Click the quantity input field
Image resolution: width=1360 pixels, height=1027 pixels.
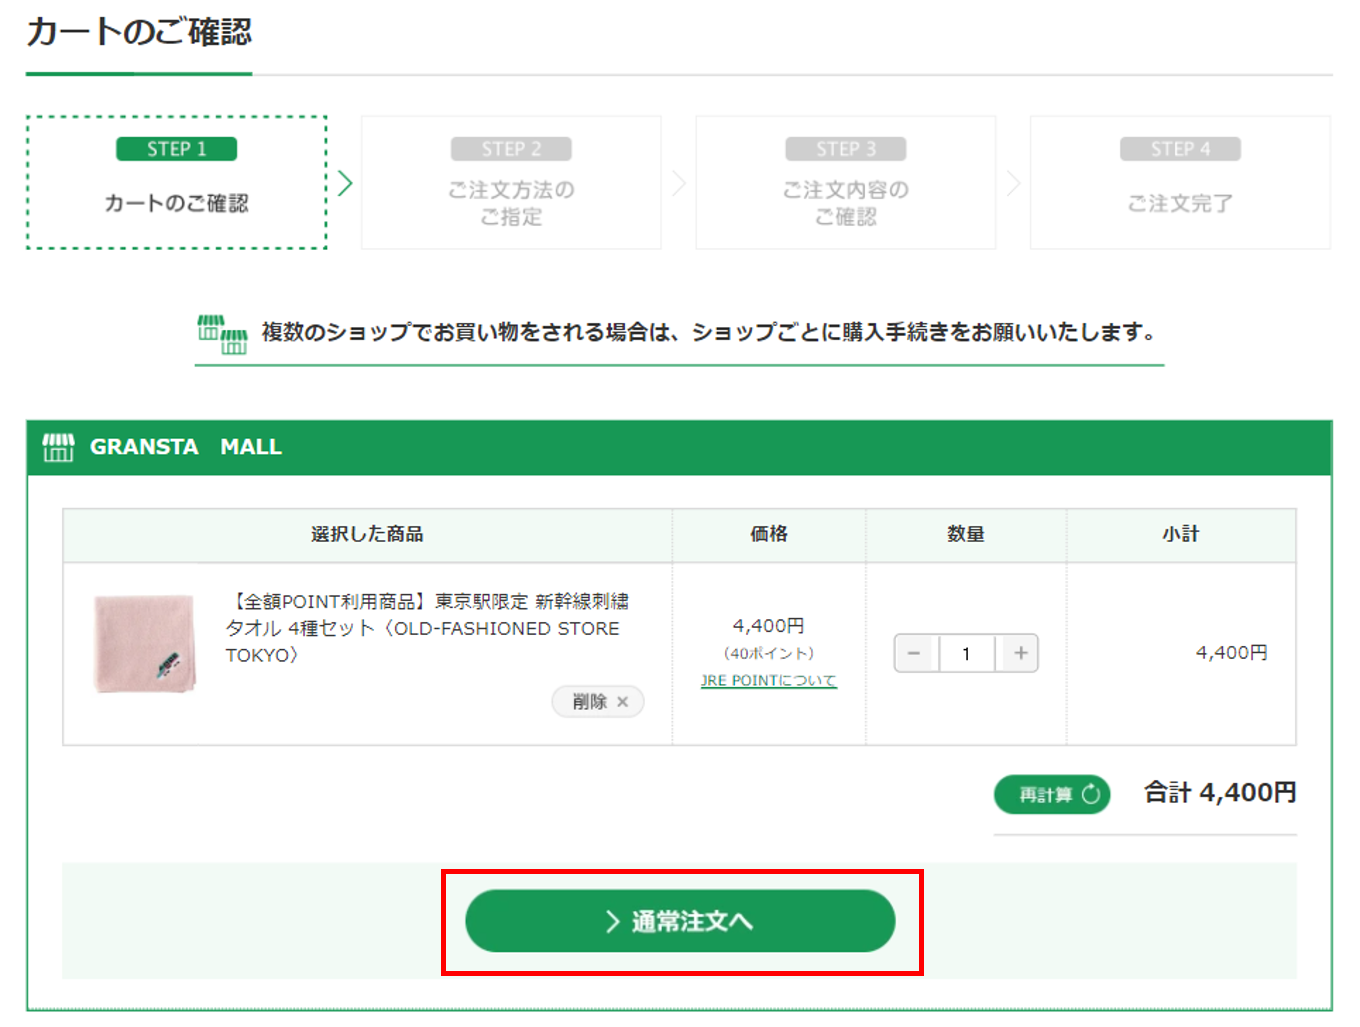[966, 653]
